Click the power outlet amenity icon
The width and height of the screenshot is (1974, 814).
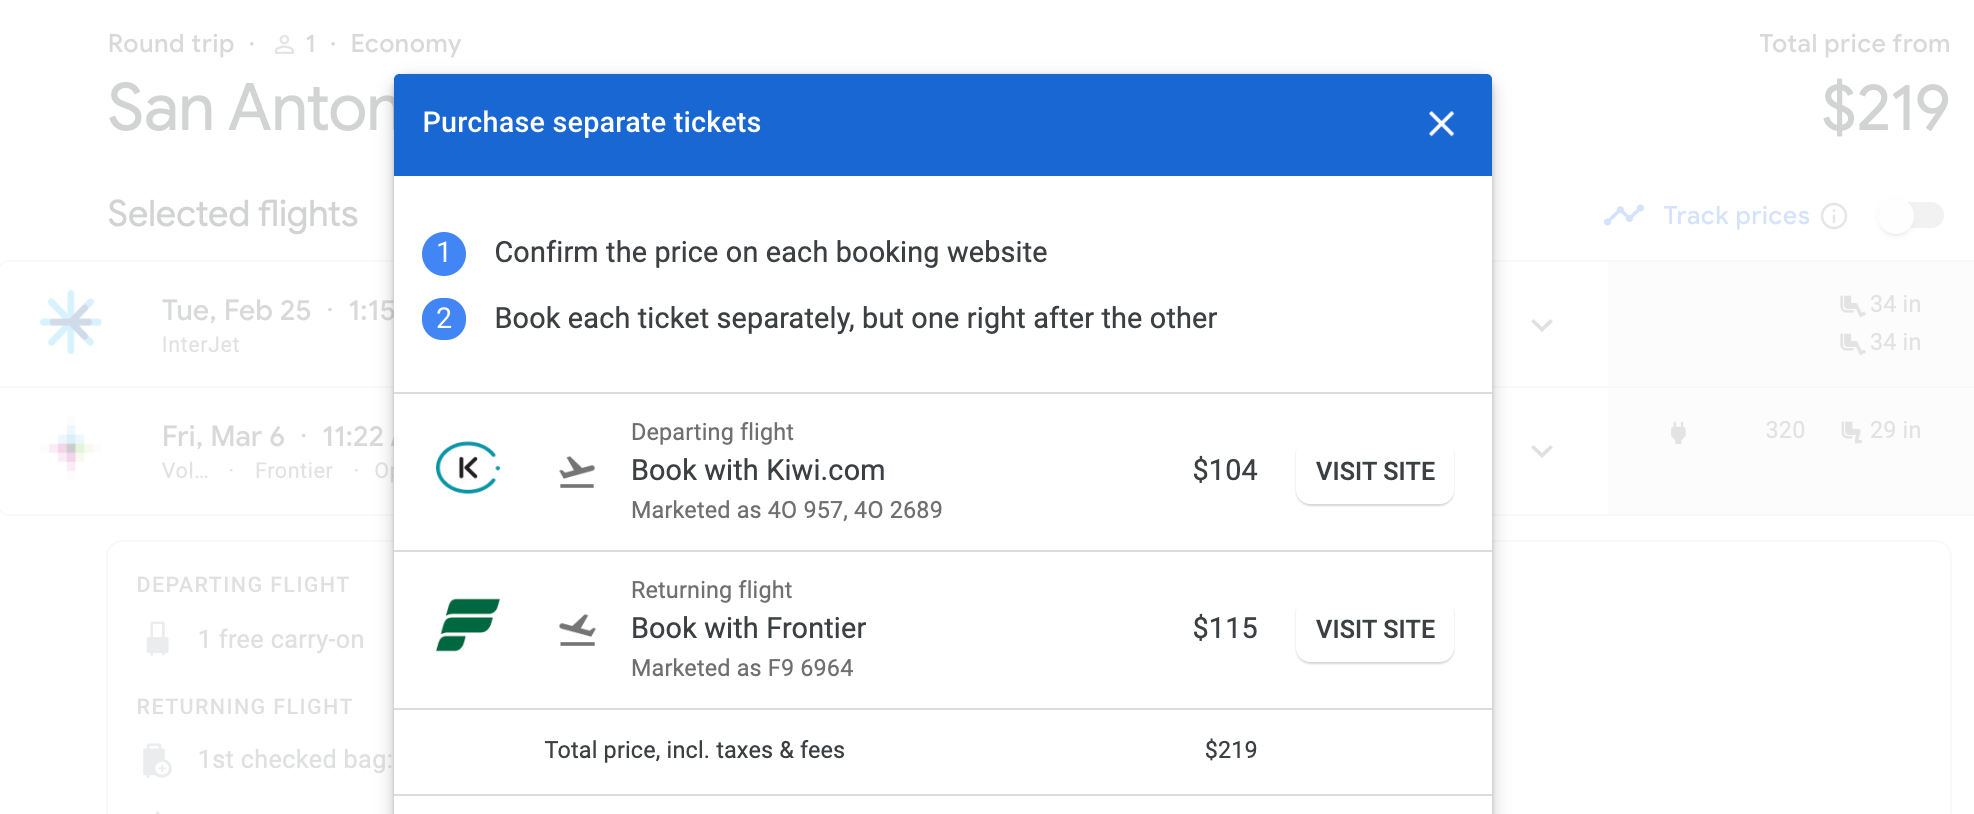(x=1678, y=432)
